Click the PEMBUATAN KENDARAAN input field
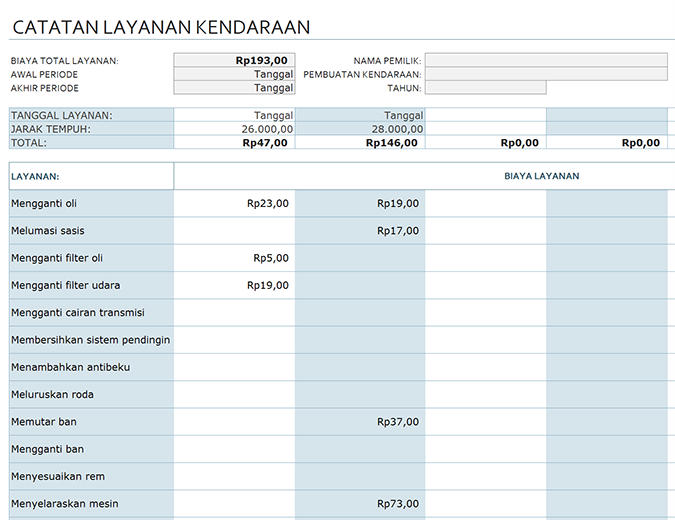This screenshot has width=675, height=520. 546,74
